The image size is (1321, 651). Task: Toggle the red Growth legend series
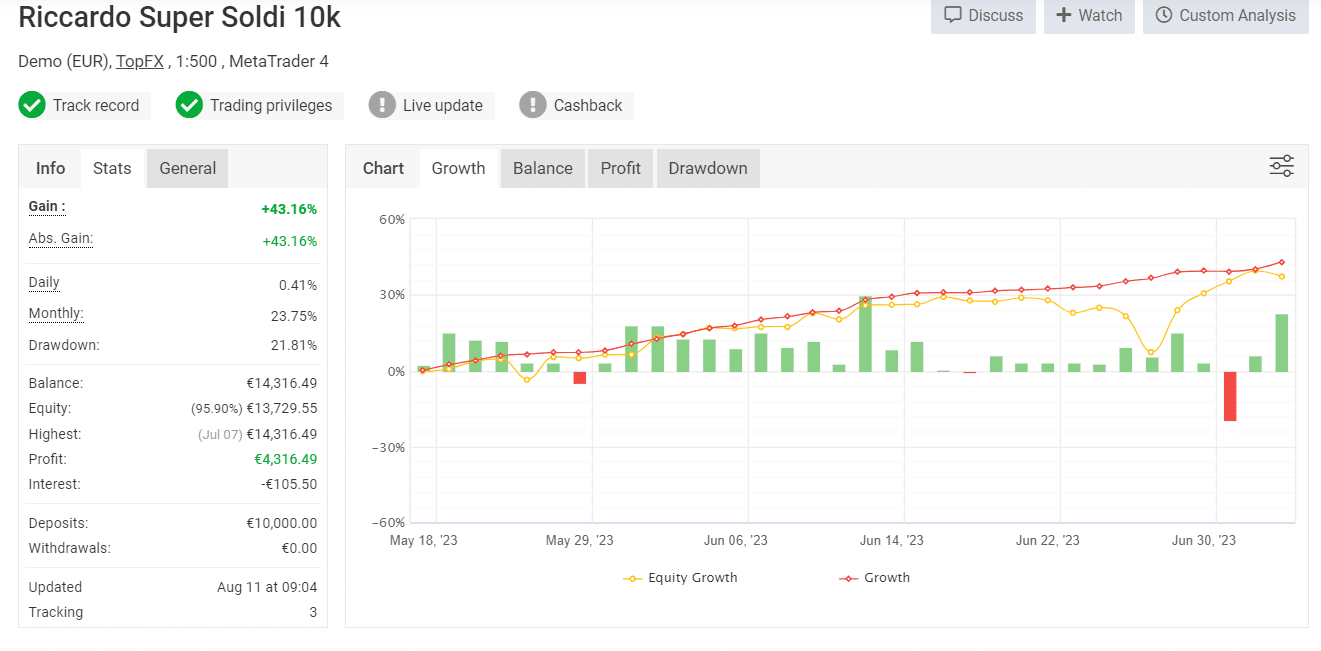874,578
